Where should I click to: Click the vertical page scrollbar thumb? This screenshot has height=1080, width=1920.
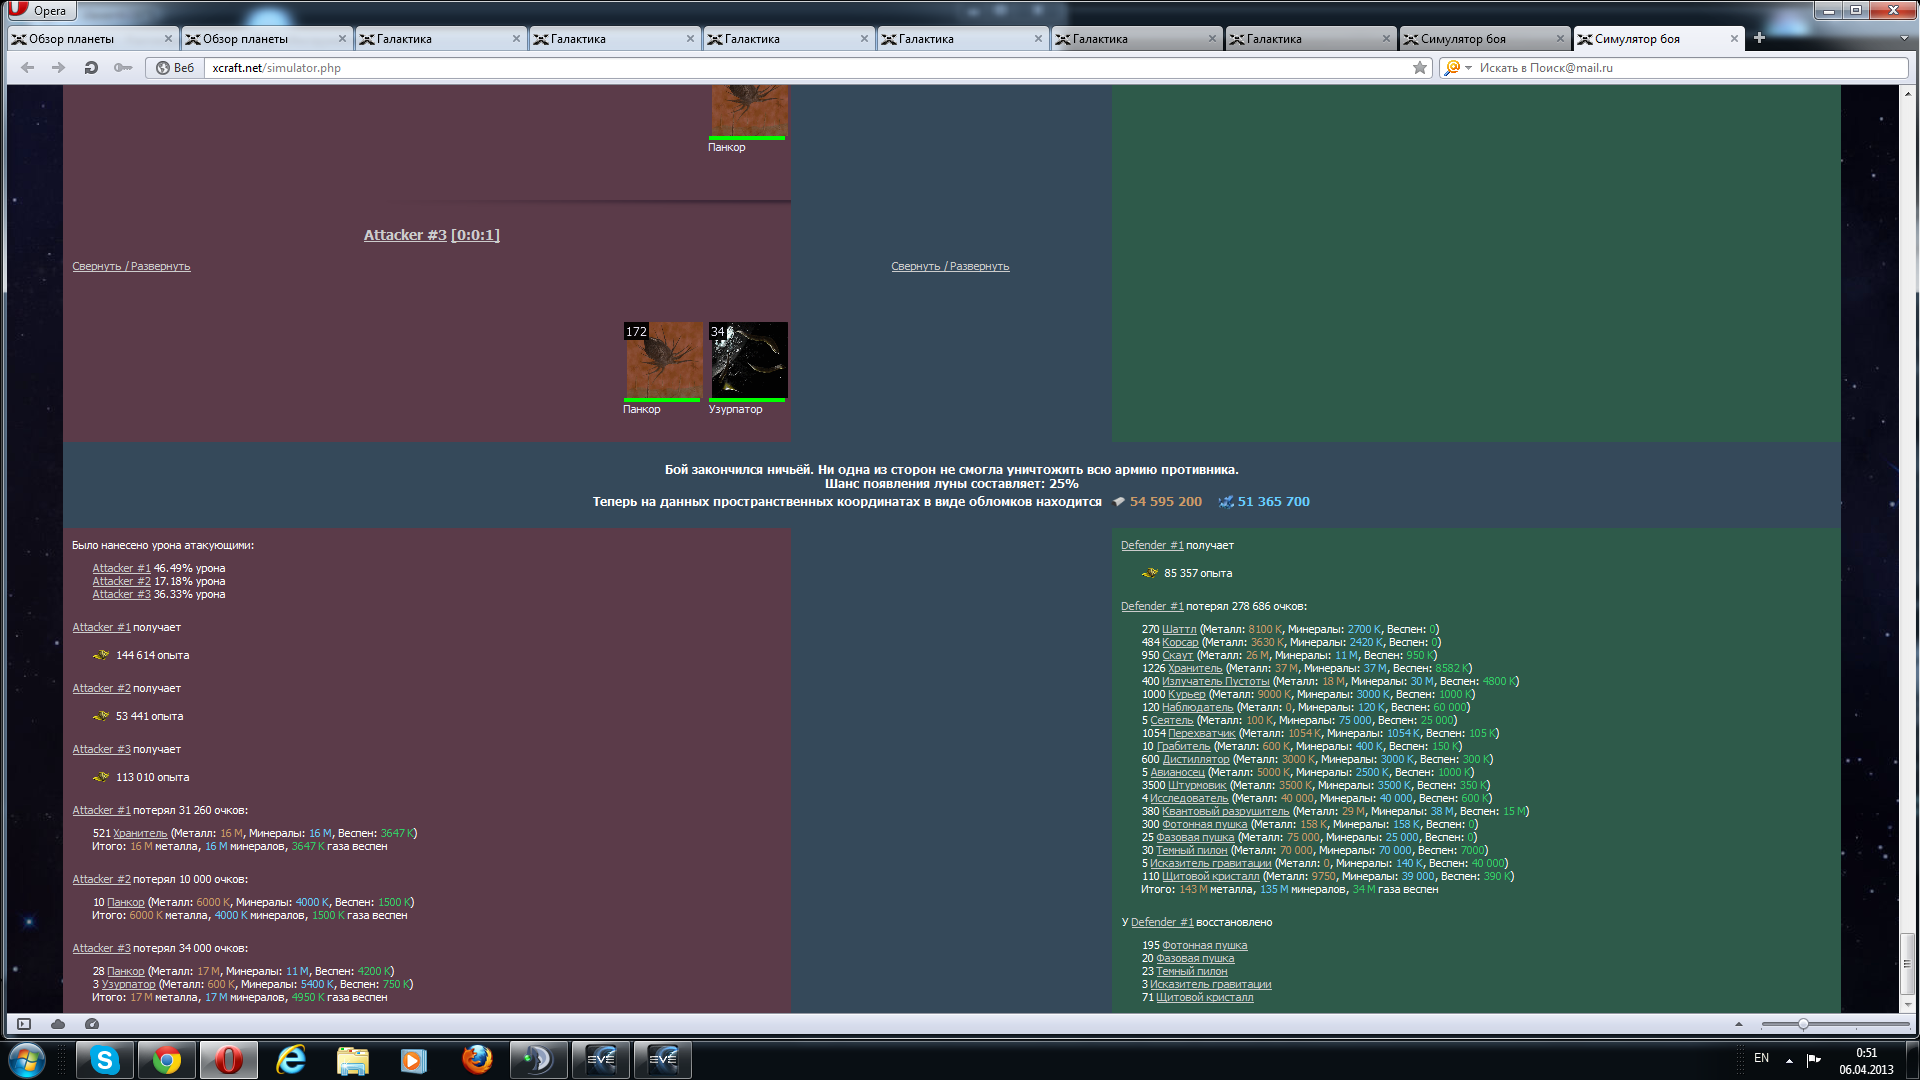1908,963
